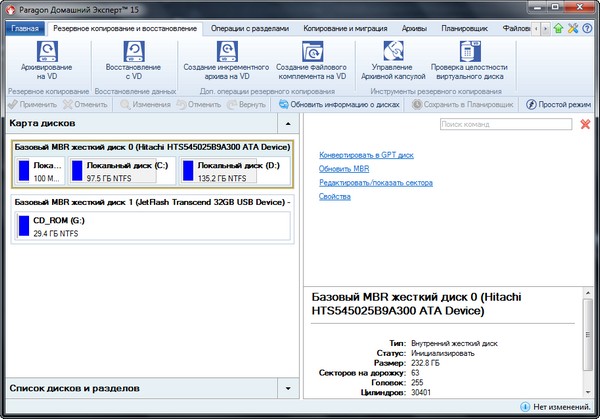Select the 100 MB Лока... partition
Screen dimensions: 600x419
(x=40, y=171)
